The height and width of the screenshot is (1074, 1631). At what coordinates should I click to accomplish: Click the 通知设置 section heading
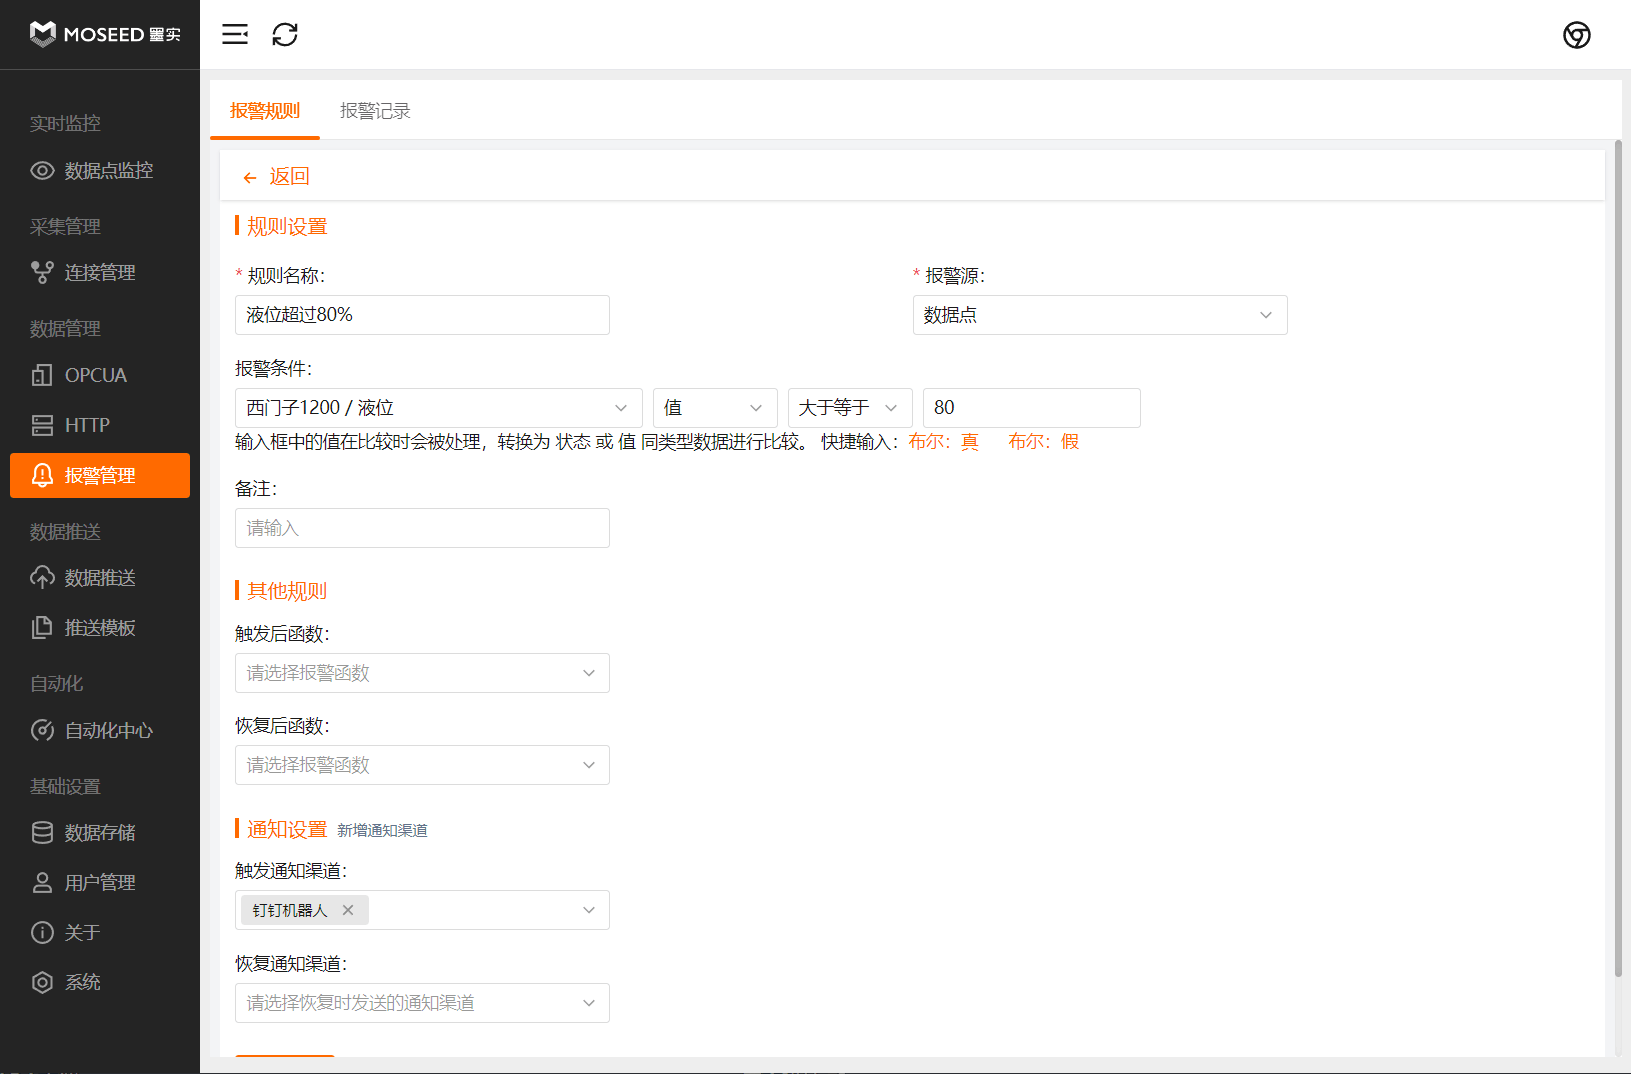coord(287,829)
